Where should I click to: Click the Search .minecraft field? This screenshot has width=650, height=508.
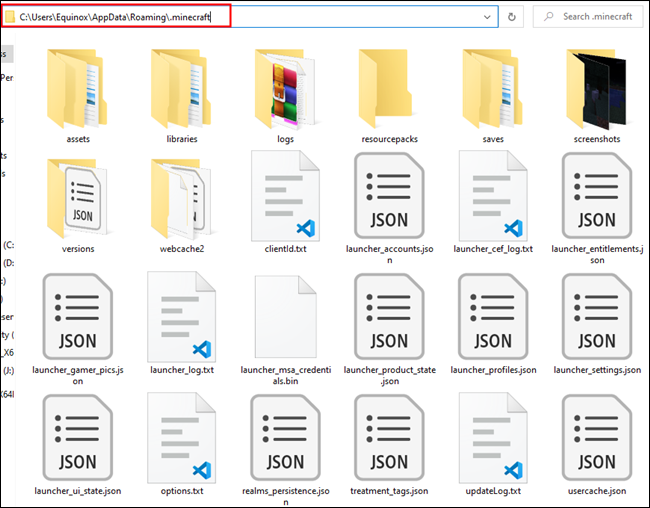[588, 17]
